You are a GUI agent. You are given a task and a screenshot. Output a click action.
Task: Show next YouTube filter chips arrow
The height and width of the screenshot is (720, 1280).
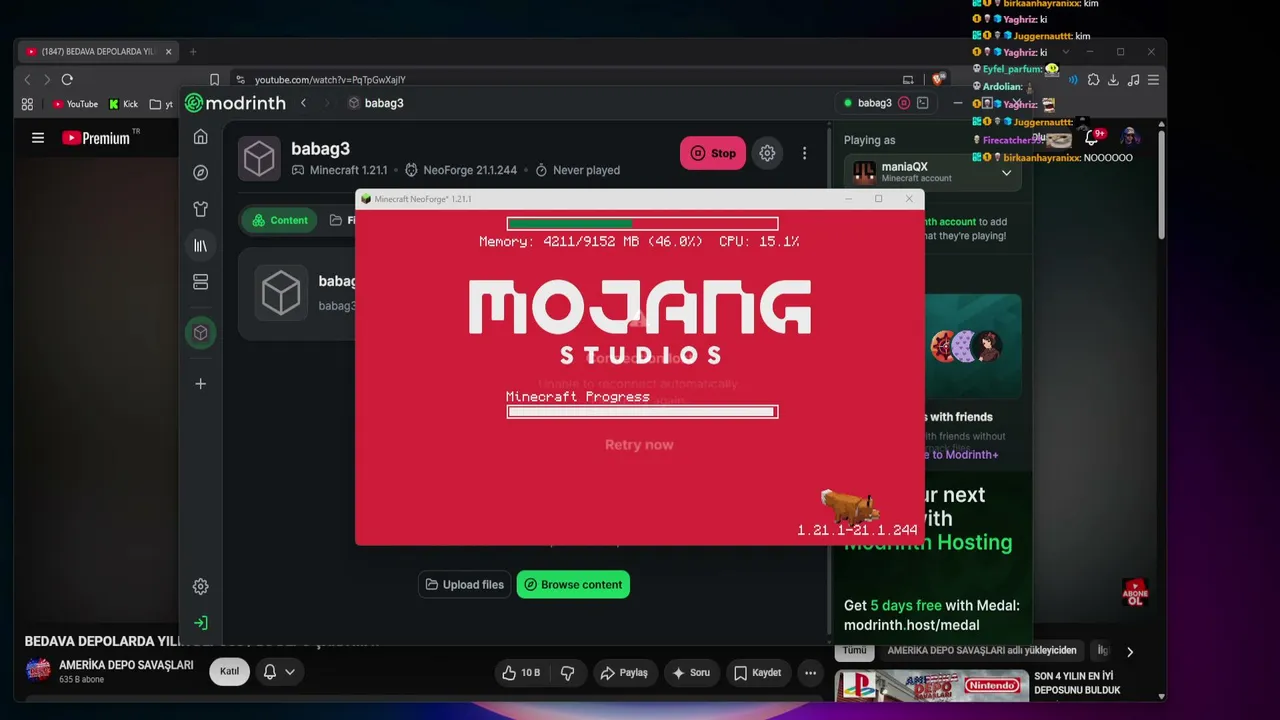pyautogui.click(x=1130, y=652)
